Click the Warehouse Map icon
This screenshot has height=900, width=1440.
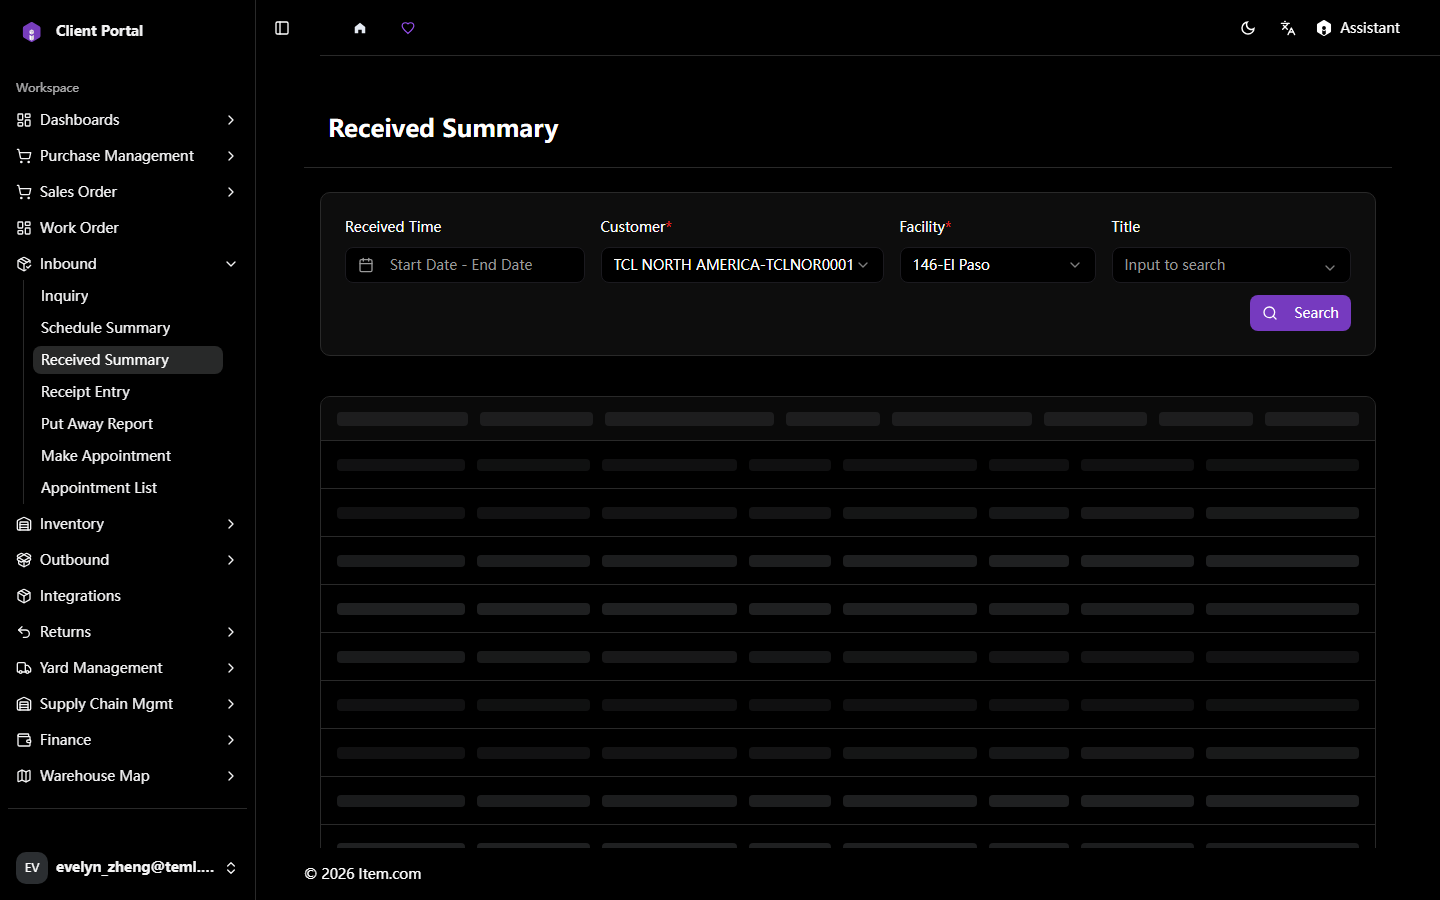click(24, 776)
